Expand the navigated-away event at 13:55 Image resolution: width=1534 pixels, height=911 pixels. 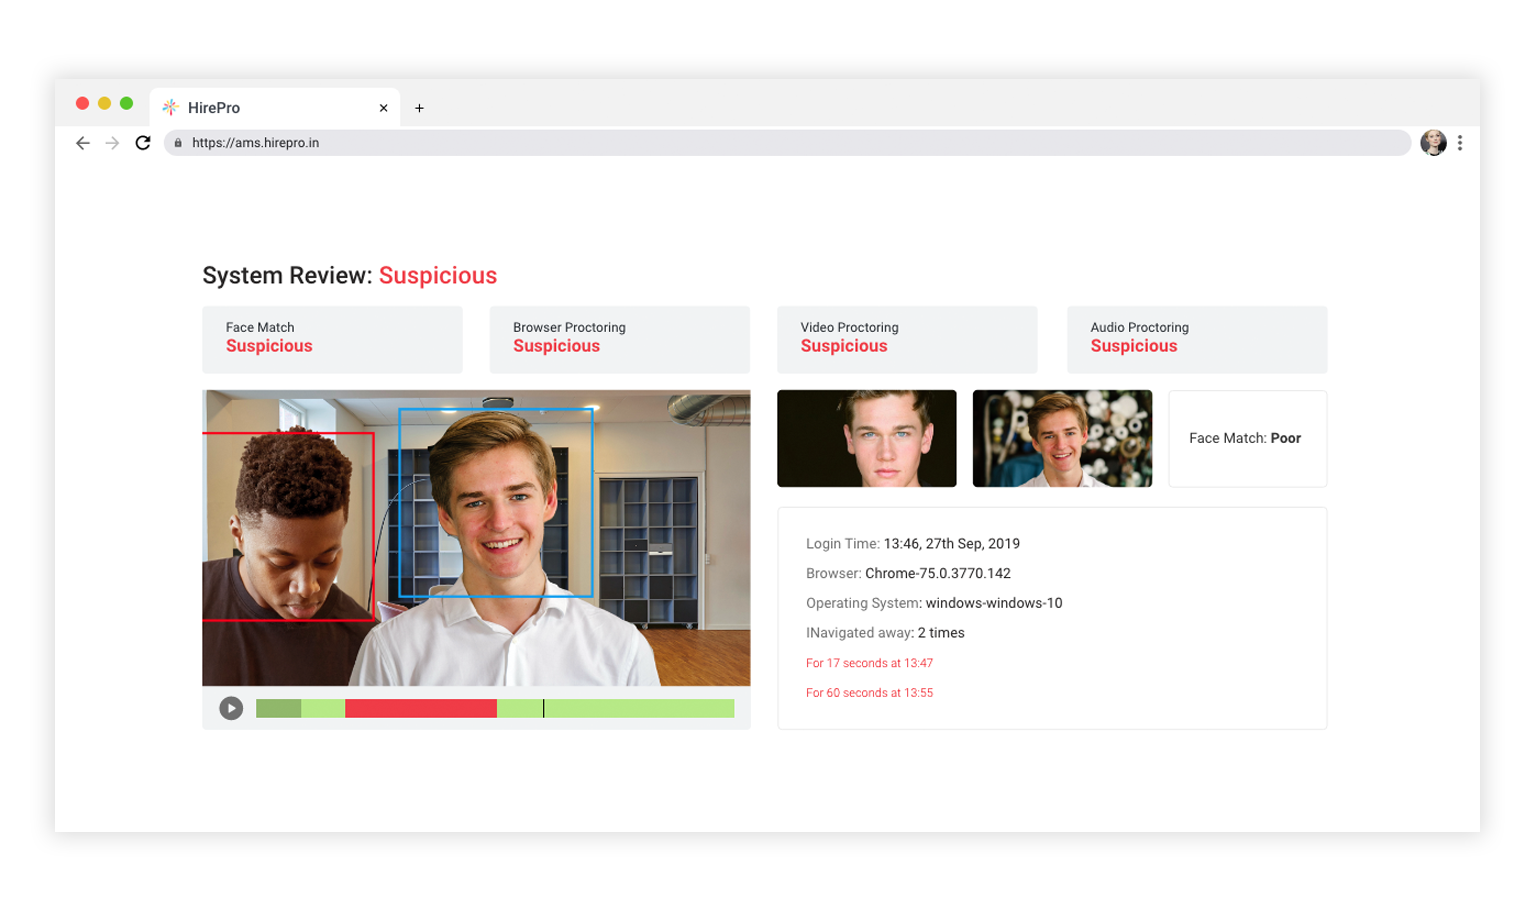point(869,692)
